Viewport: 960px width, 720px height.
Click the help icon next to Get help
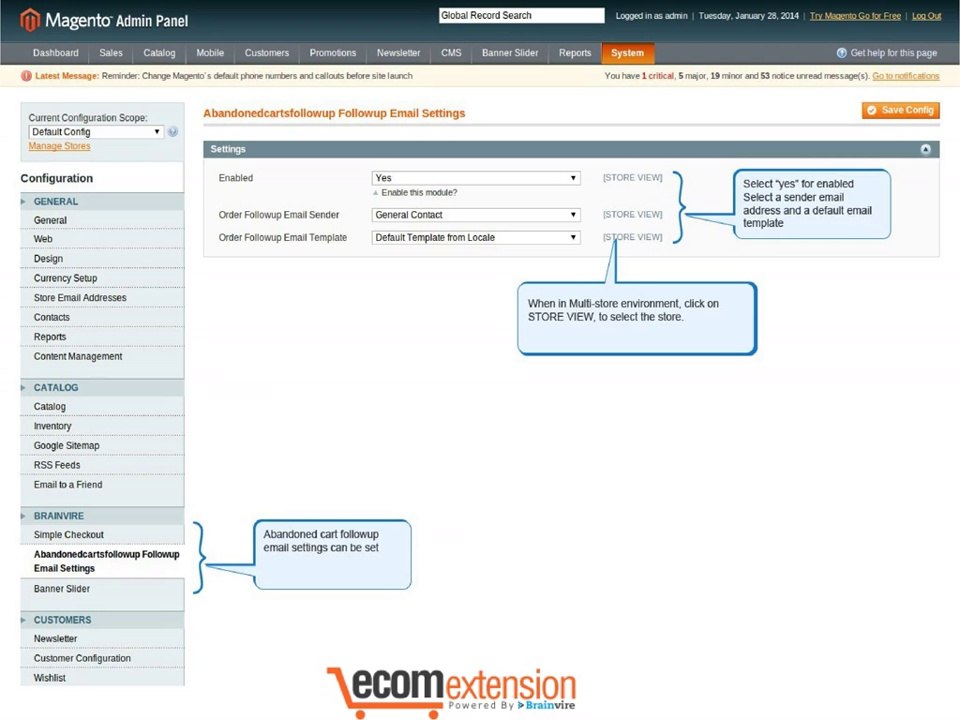point(842,53)
